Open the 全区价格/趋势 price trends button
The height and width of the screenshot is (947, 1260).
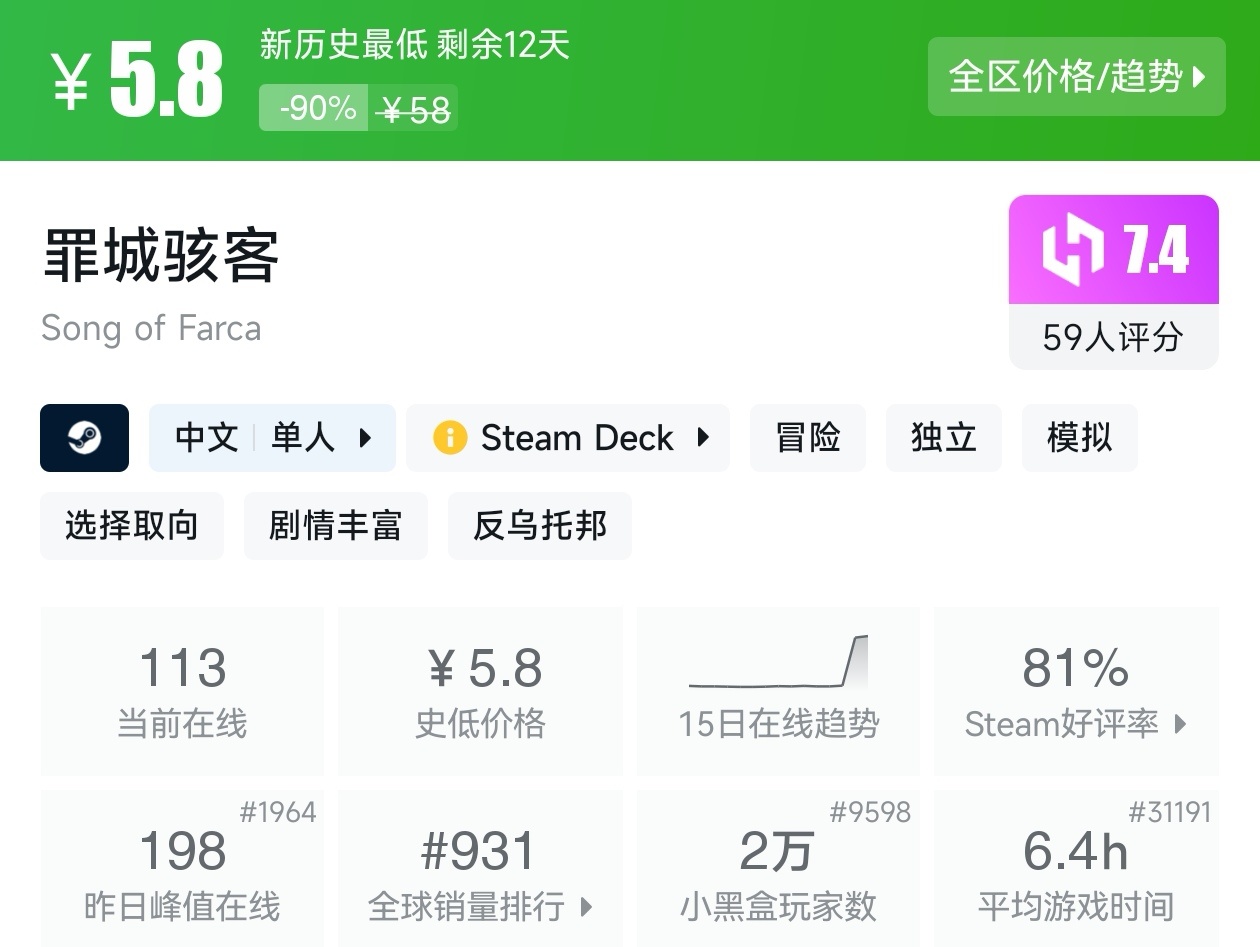[x=1076, y=77]
